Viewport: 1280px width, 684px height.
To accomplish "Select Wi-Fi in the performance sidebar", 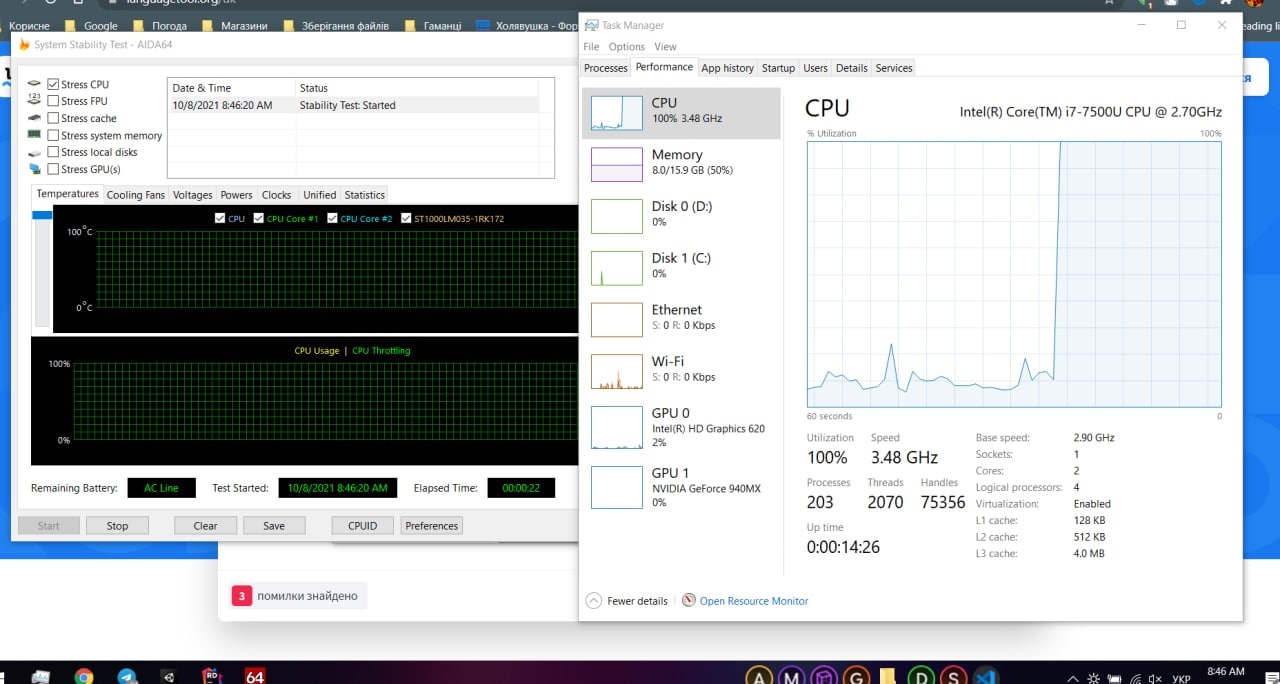I will coord(681,370).
